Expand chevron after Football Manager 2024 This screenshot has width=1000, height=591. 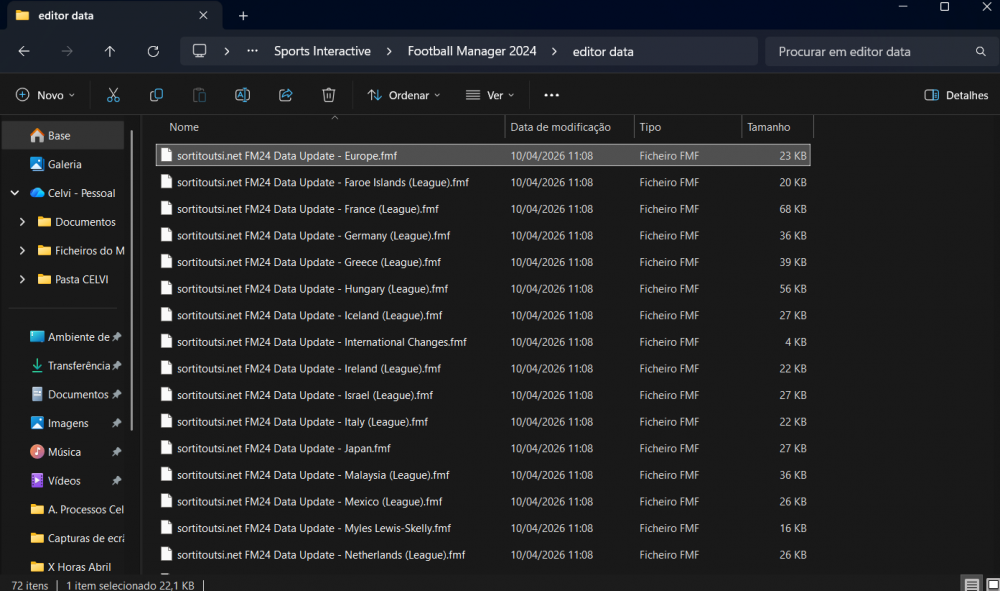pos(554,51)
